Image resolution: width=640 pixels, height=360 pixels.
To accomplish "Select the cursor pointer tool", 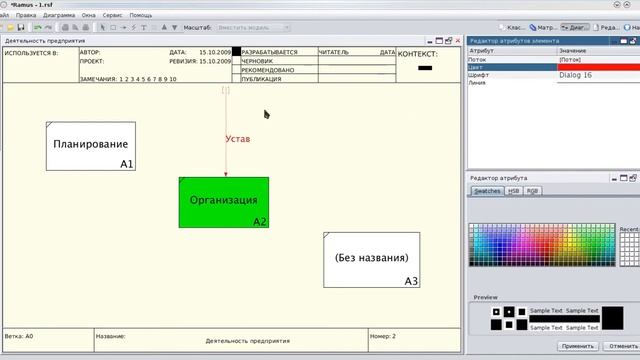I will click(x=102, y=27).
